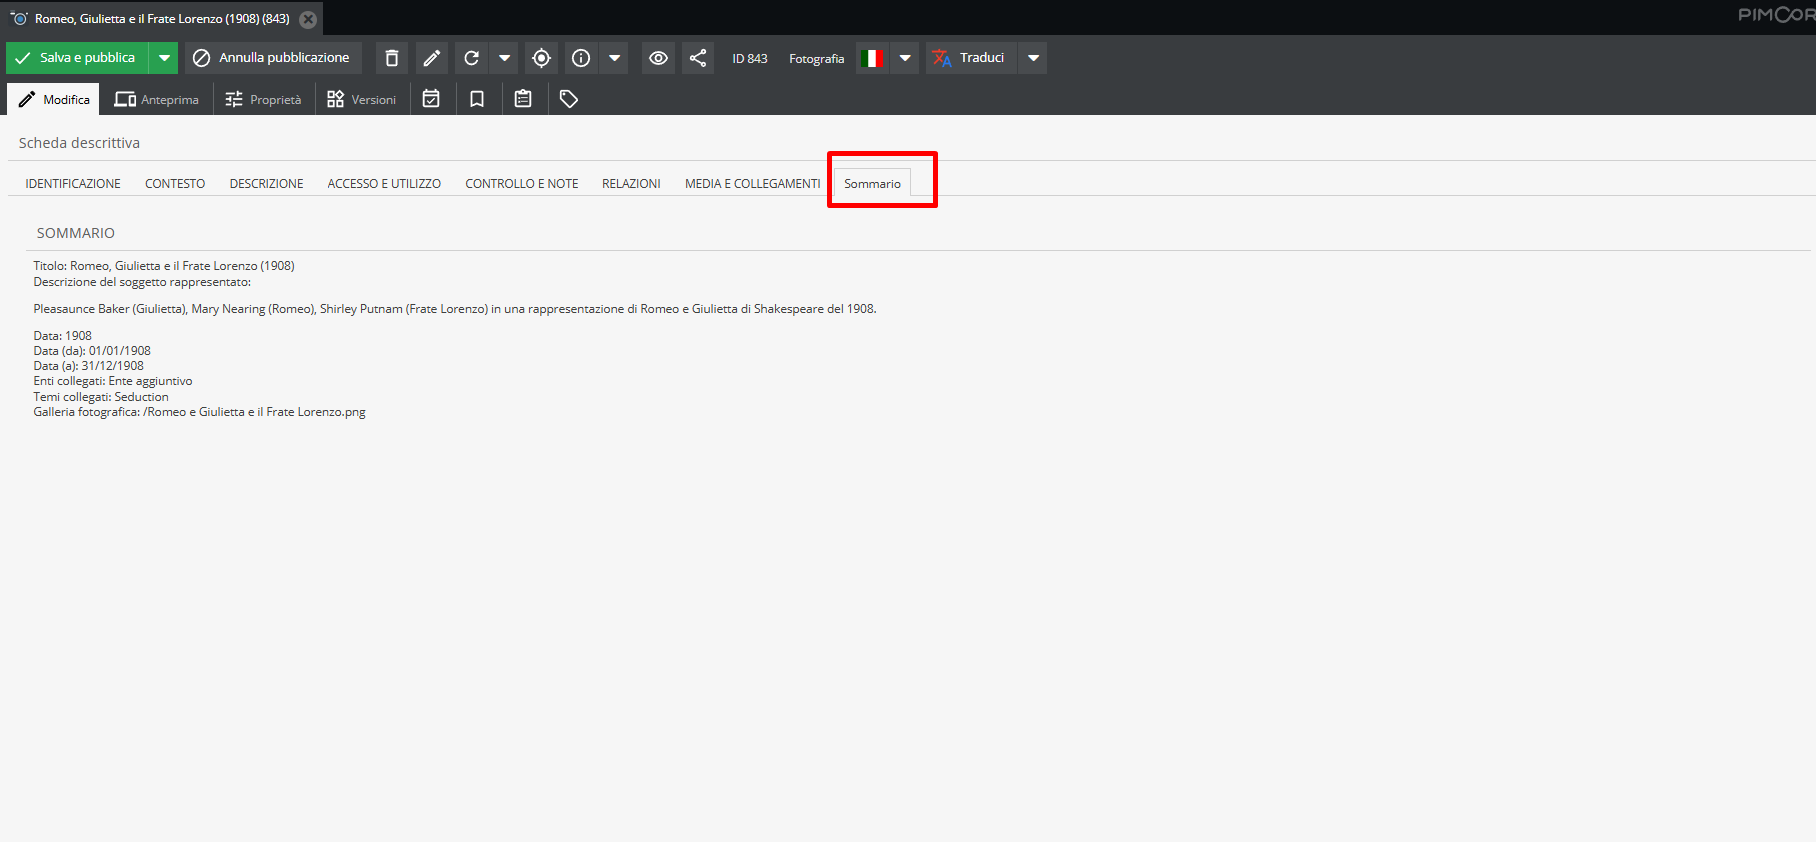Viewport: 1816px width, 842px height.
Task: Go to the DESCRIZIONE tab
Action: point(266,184)
